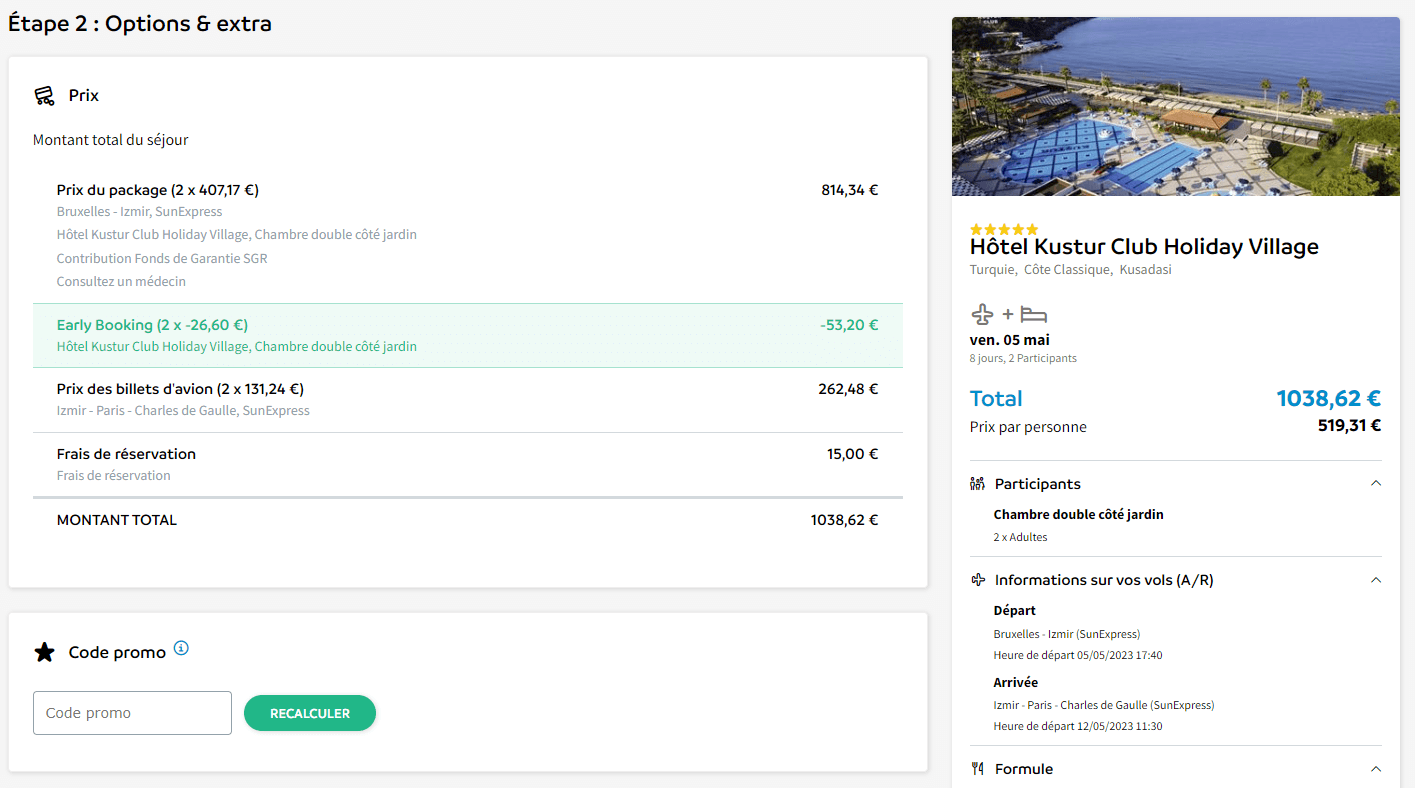This screenshot has height=788, width=1415.
Task: Click the Prix price tag icon
Action: pyautogui.click(x=44, y=96)
